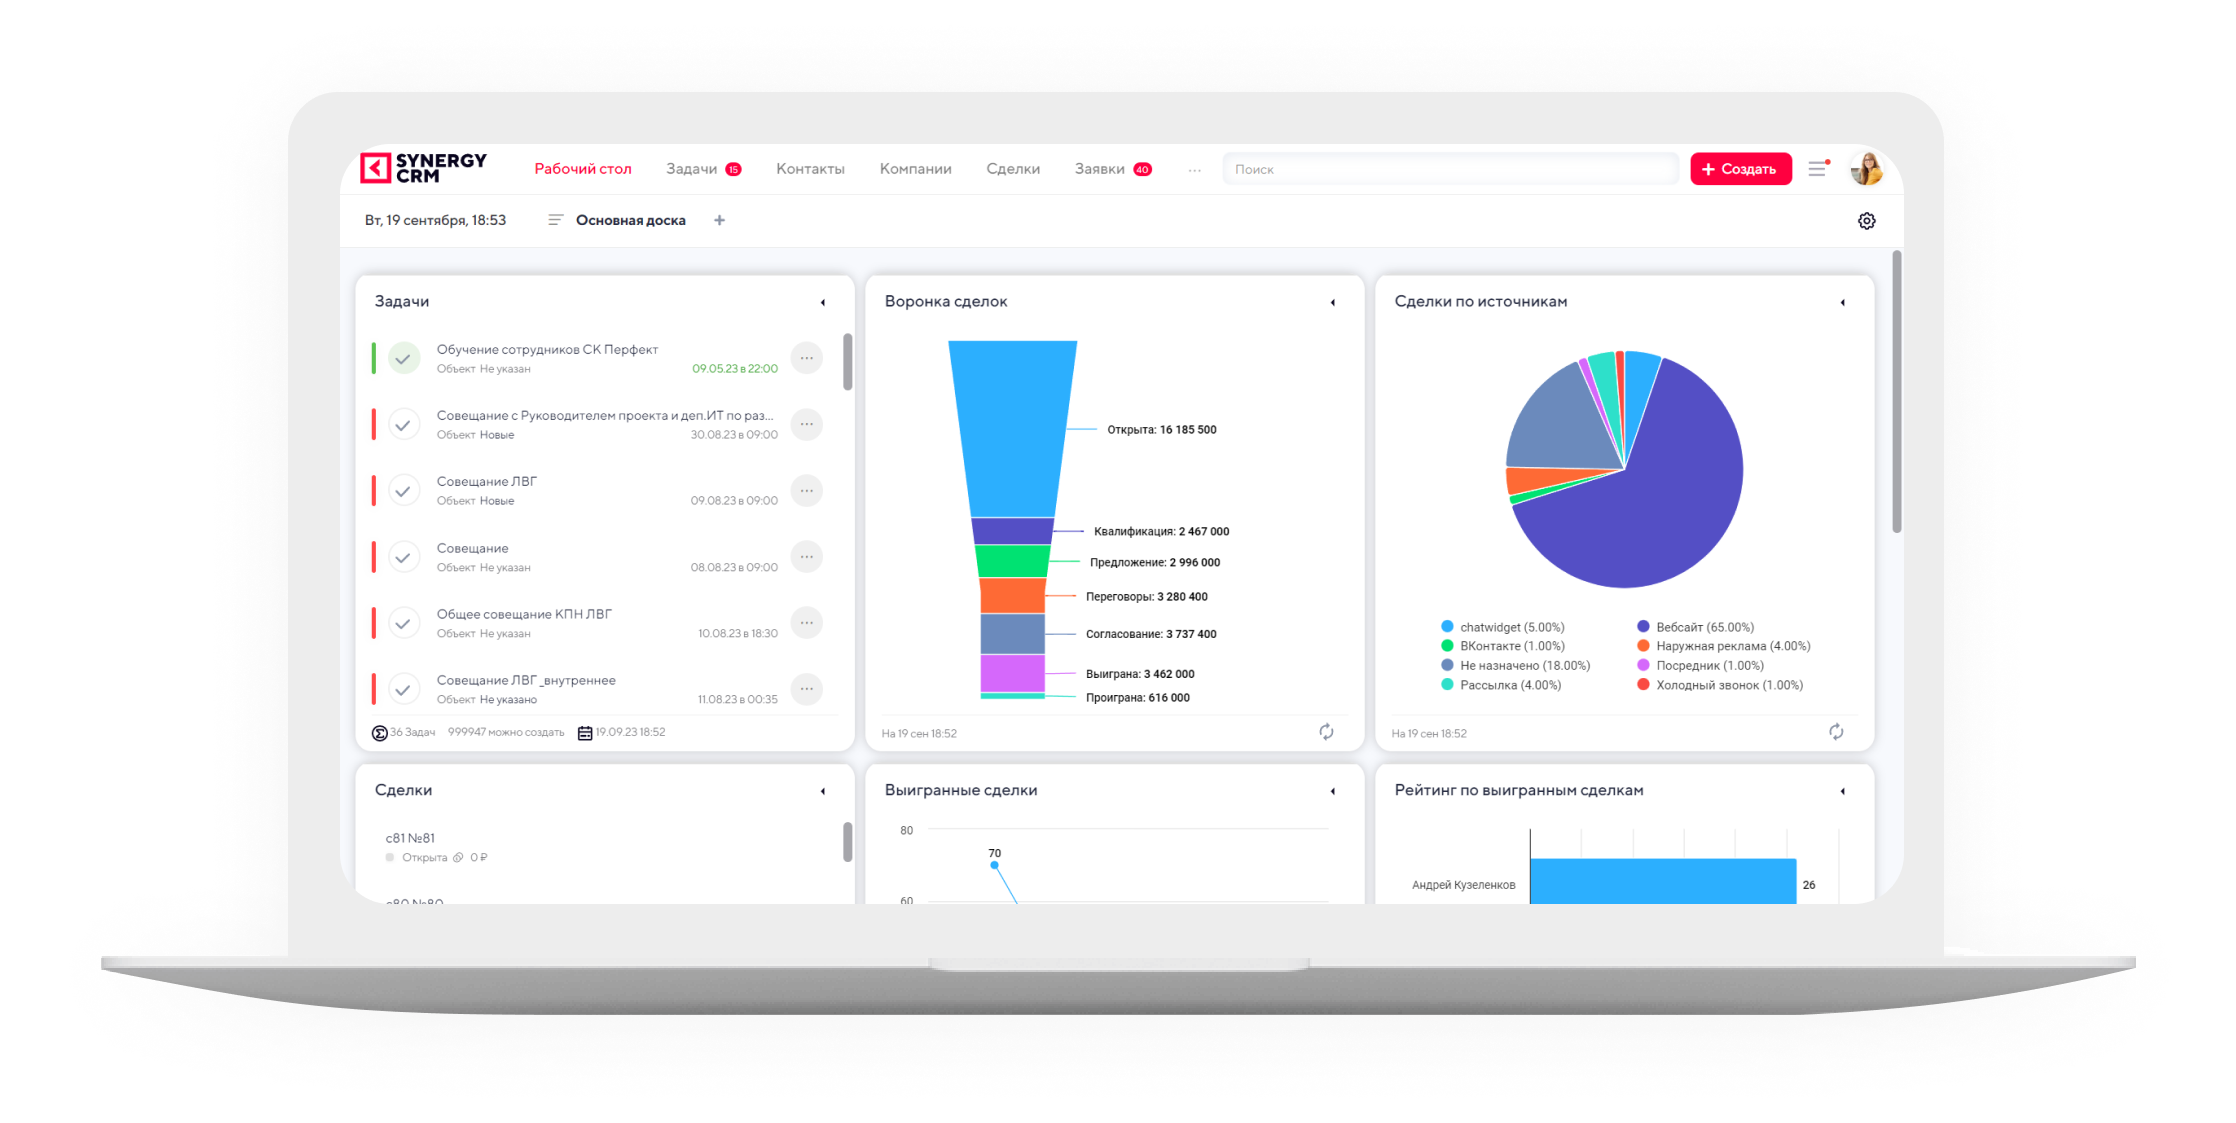Collapse the Задачи widget arrow
This screenshot has width=2236, height=1123.
(823, 302)
